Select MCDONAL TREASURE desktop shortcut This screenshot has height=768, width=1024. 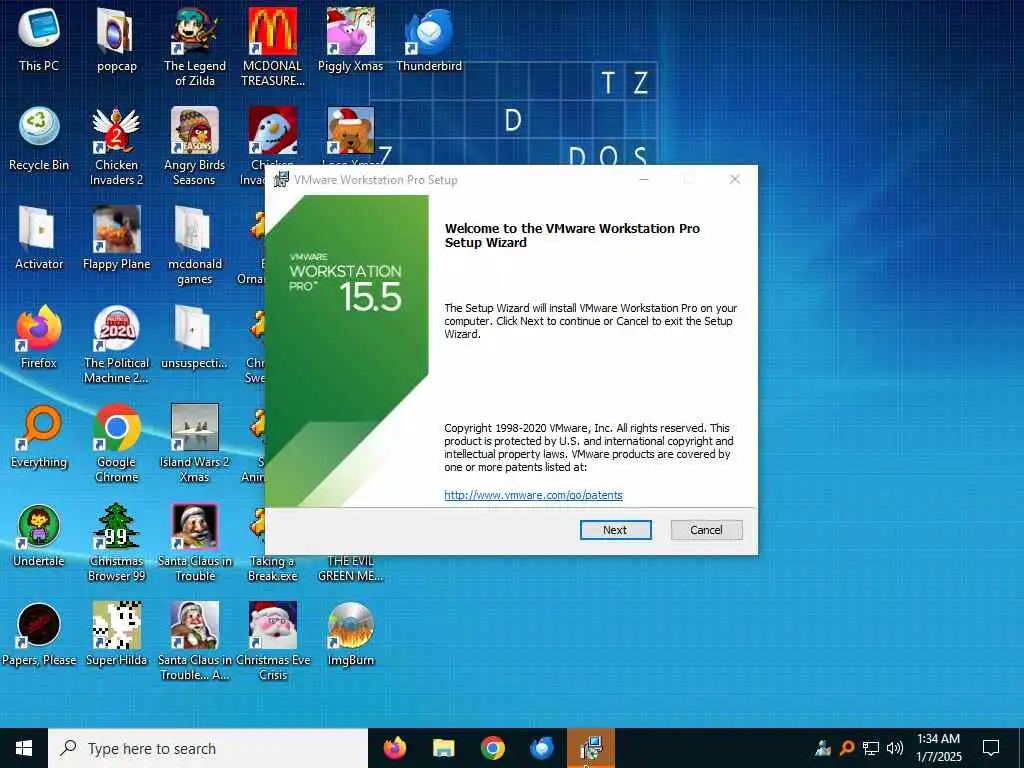click(273, 46)
